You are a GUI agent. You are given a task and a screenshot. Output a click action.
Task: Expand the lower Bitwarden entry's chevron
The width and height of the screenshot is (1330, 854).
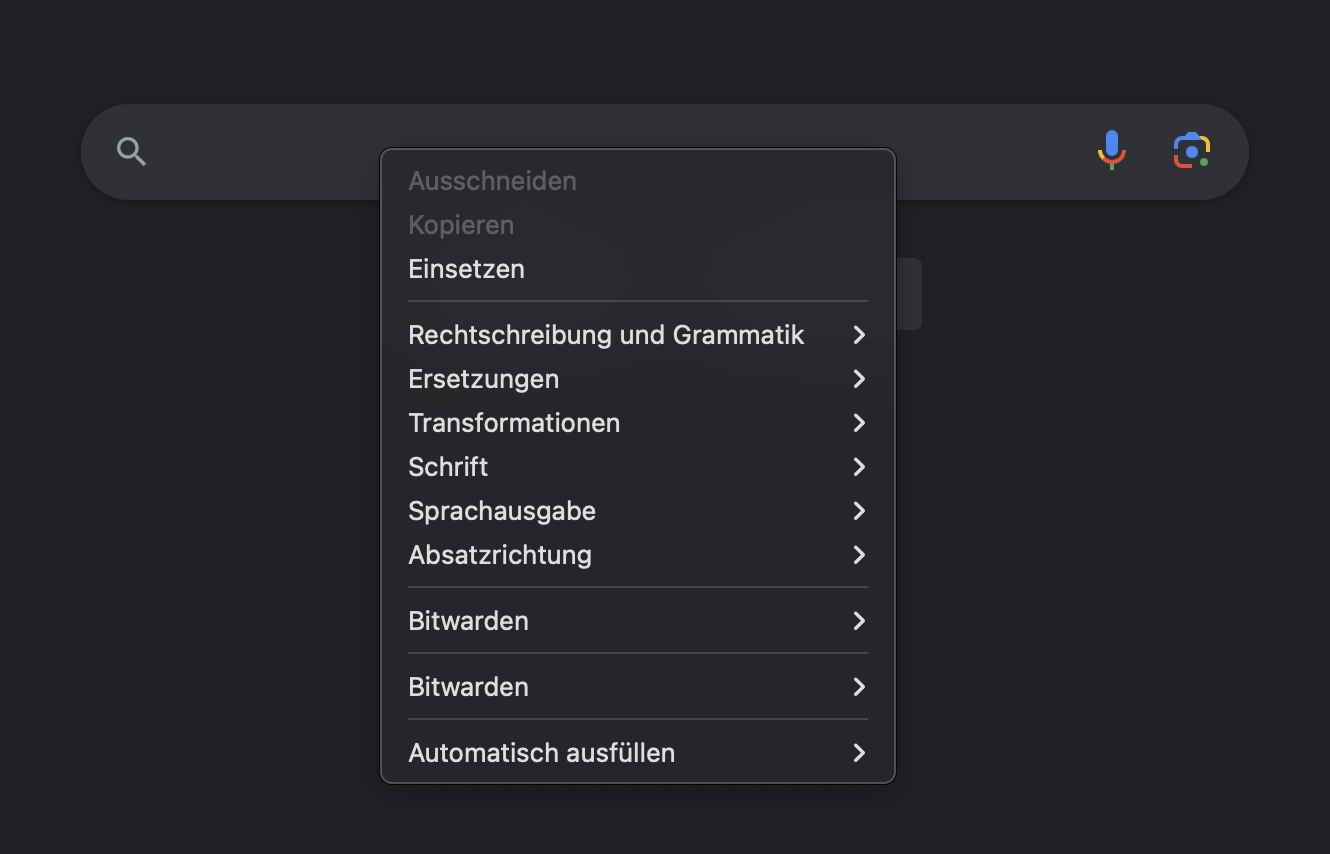858,687
